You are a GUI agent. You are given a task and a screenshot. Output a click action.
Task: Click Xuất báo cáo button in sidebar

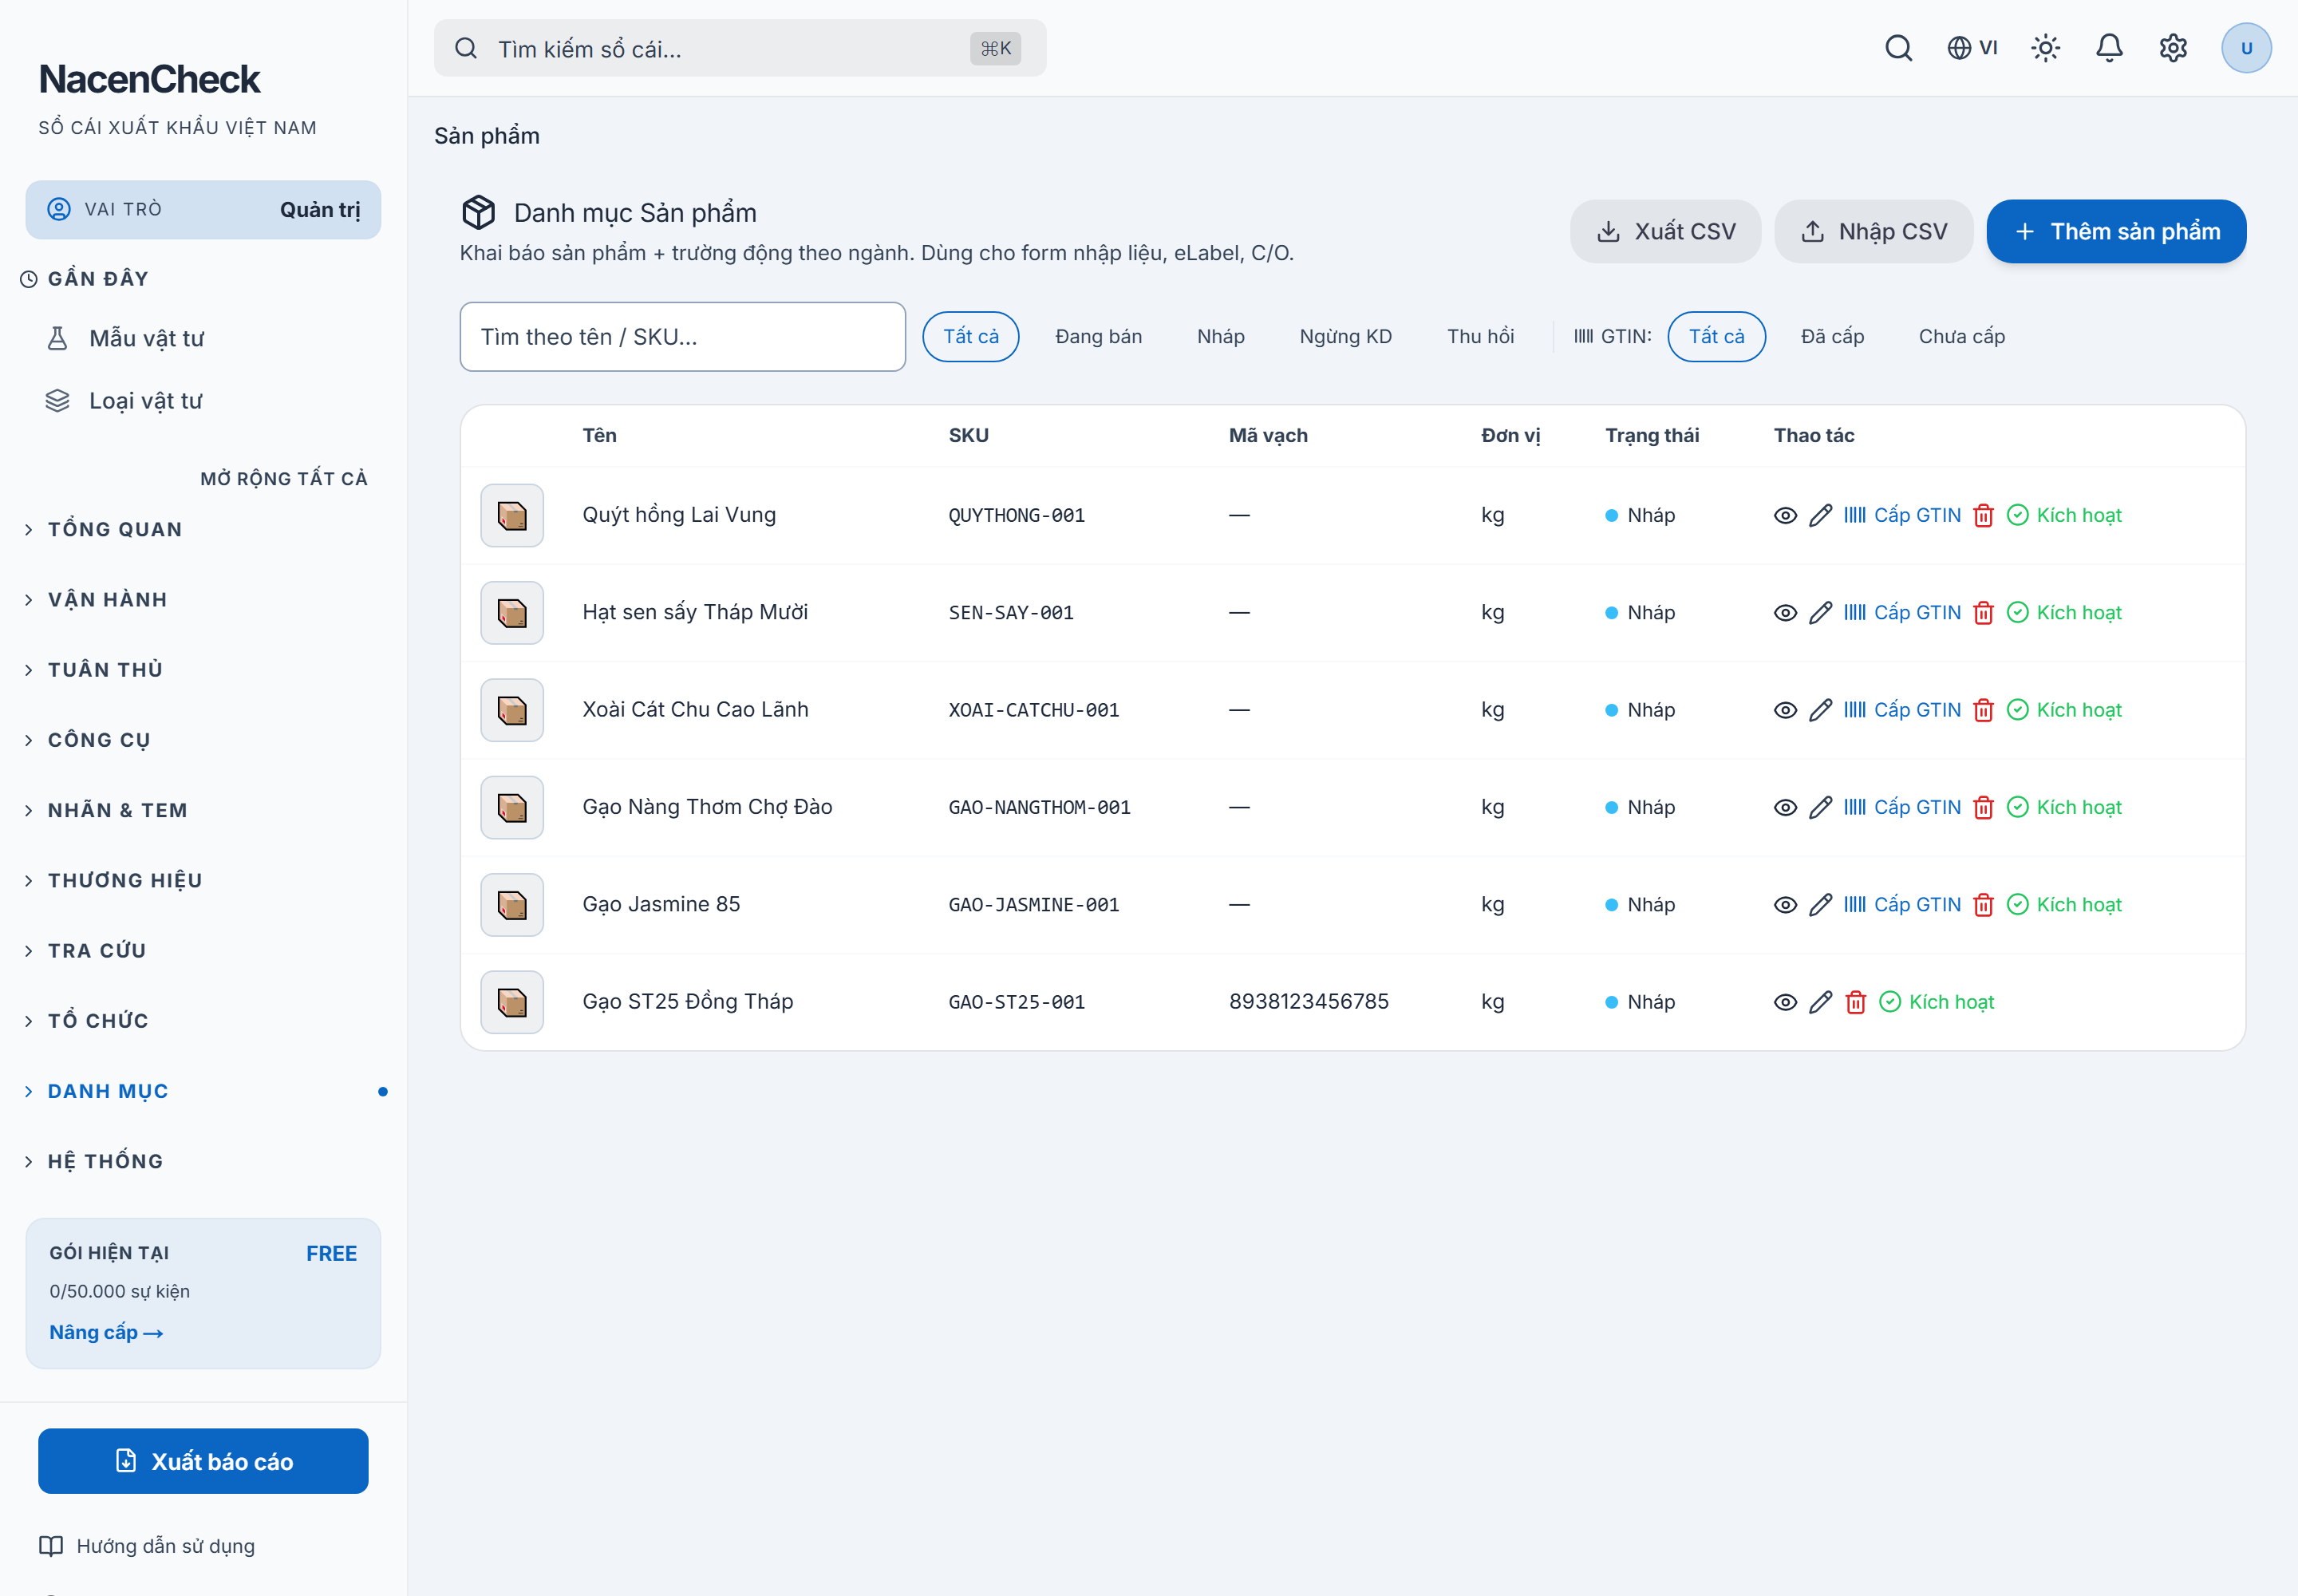[x=203, y=1461]
